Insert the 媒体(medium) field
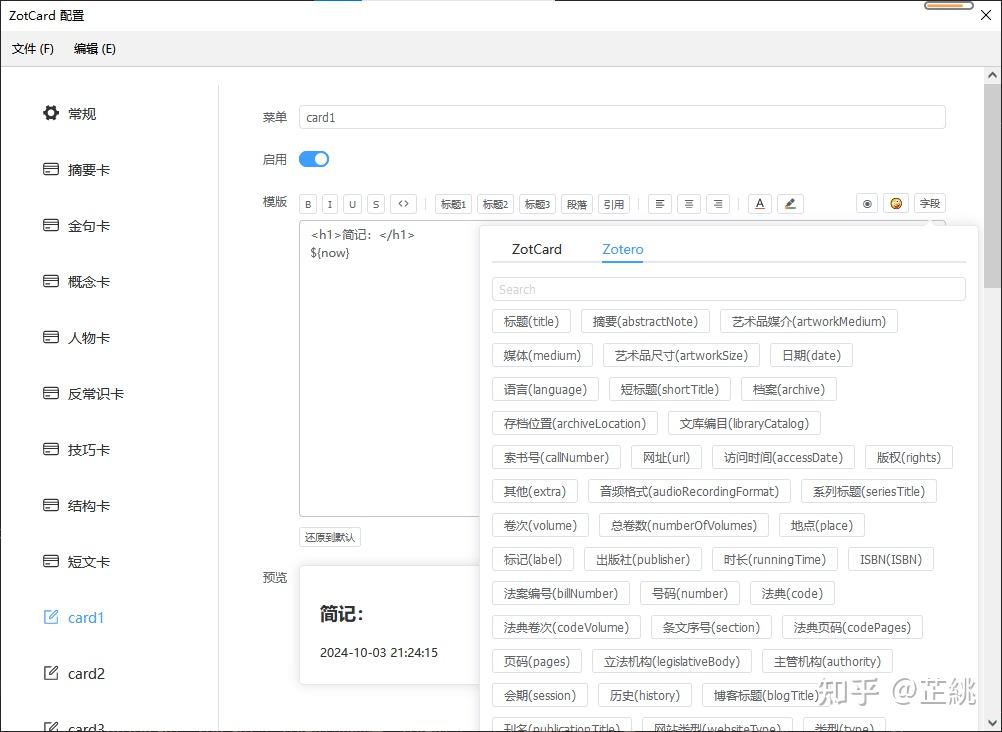This screenshot has width=1002, height=732. coord(543,355)
